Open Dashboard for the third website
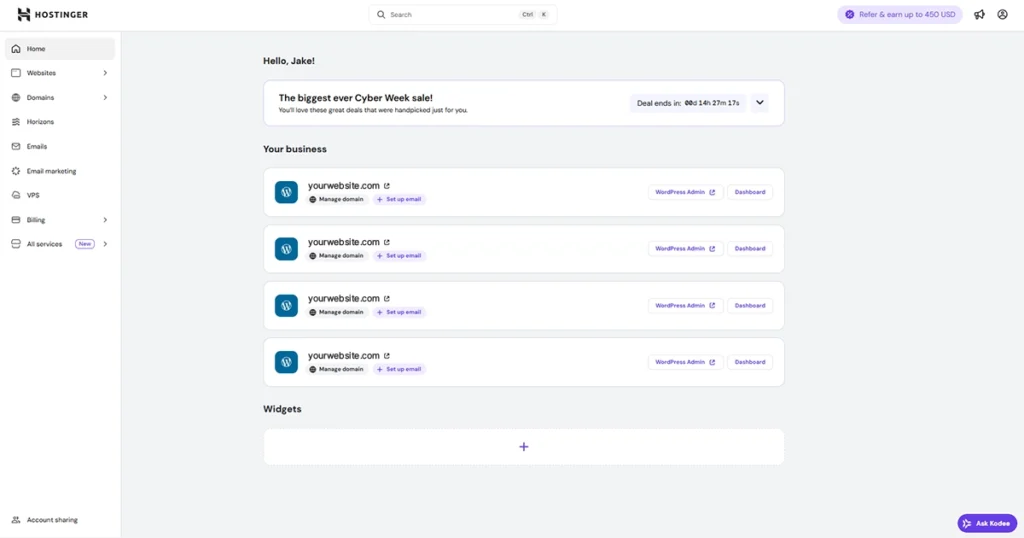 click(x=750, y=306)
